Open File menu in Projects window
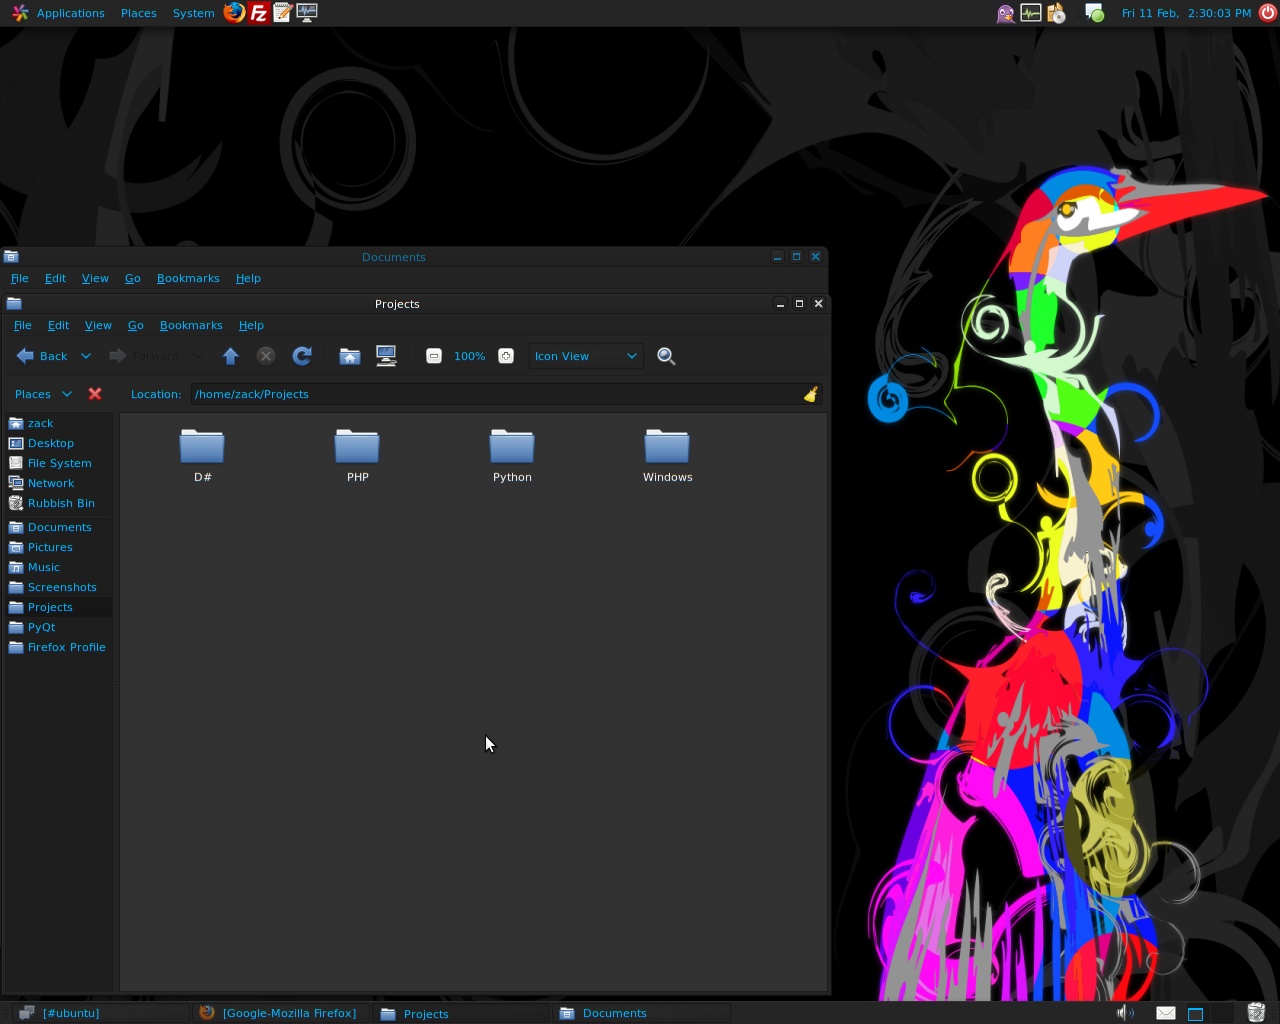Image resolution: width=1280 pixels, height=1024 pixels. coord(22,325)
